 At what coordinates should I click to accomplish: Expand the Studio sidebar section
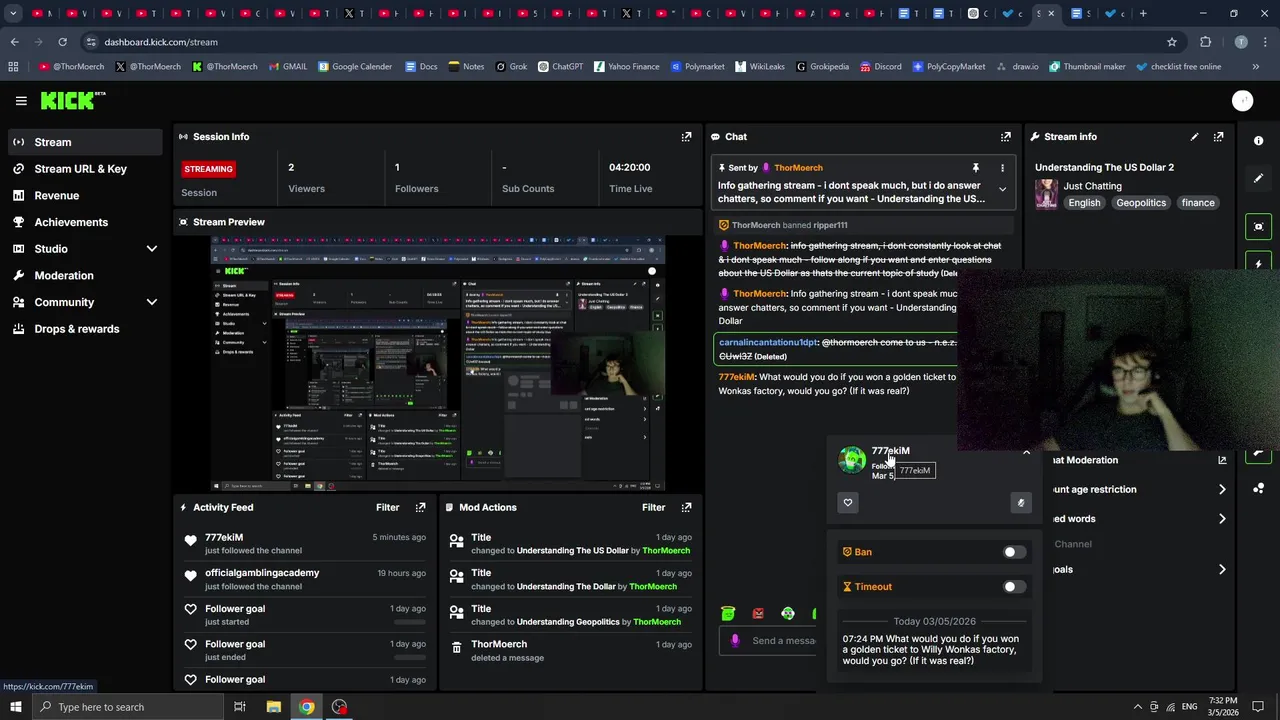pos(152,249)
